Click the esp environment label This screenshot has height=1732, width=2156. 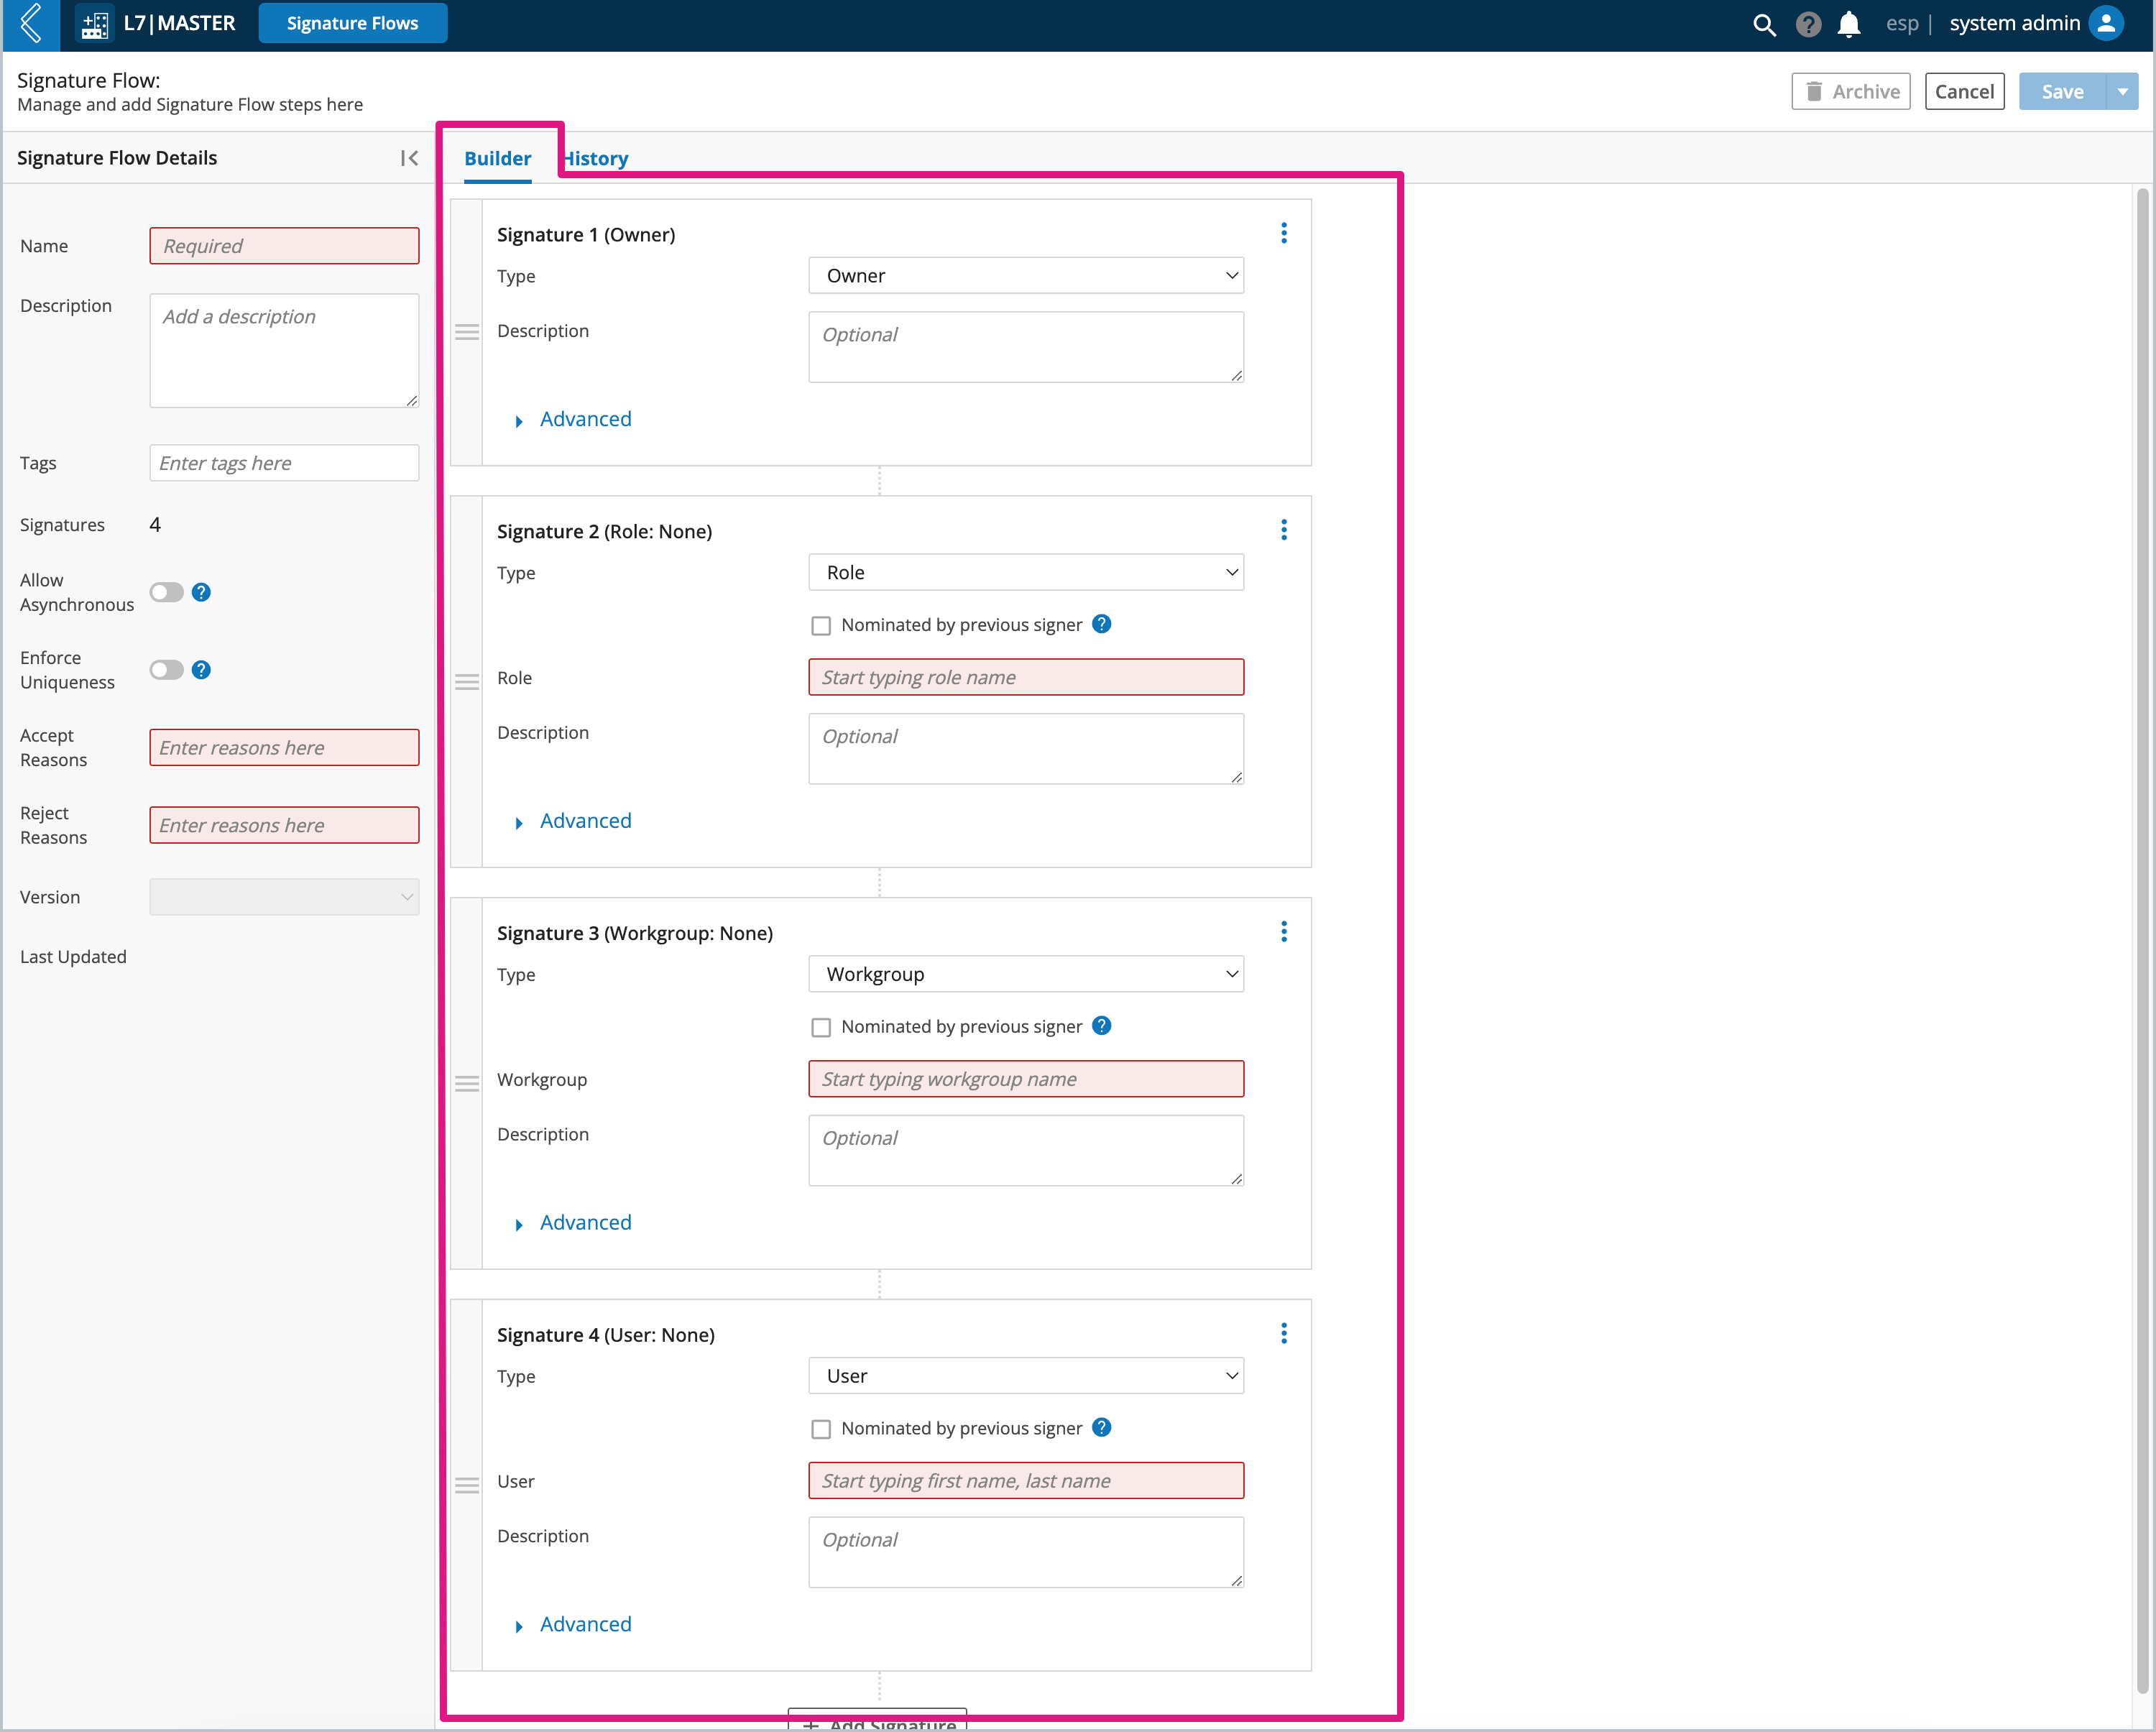[1902, 23]
